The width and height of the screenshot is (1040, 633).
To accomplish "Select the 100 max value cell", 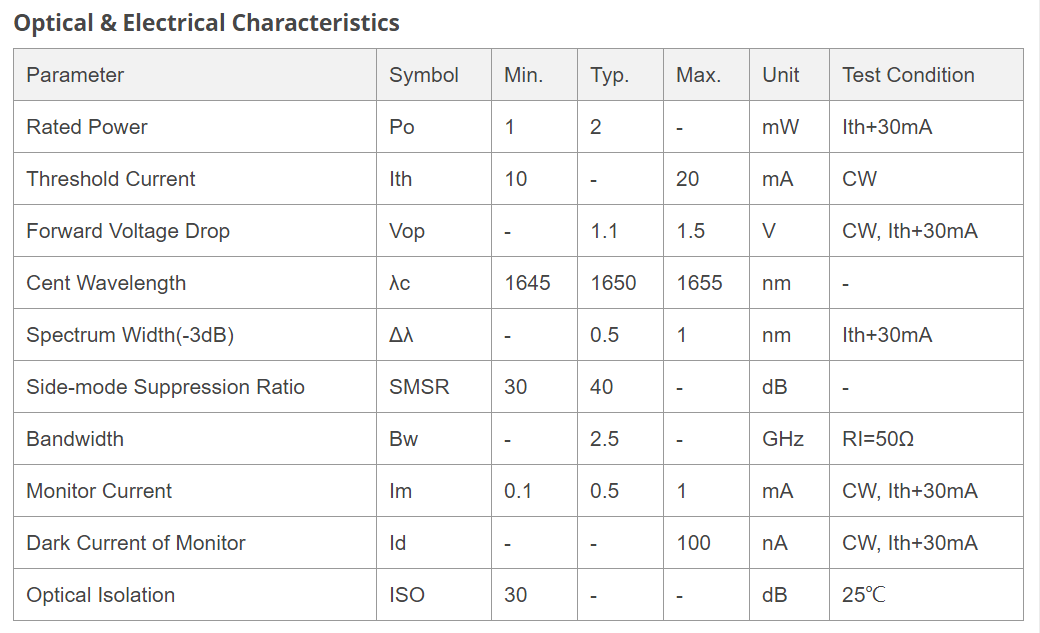I will pos(706,543).
